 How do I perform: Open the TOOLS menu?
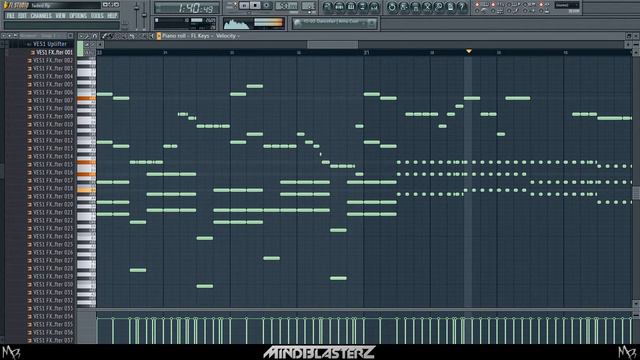pos(97,16)
